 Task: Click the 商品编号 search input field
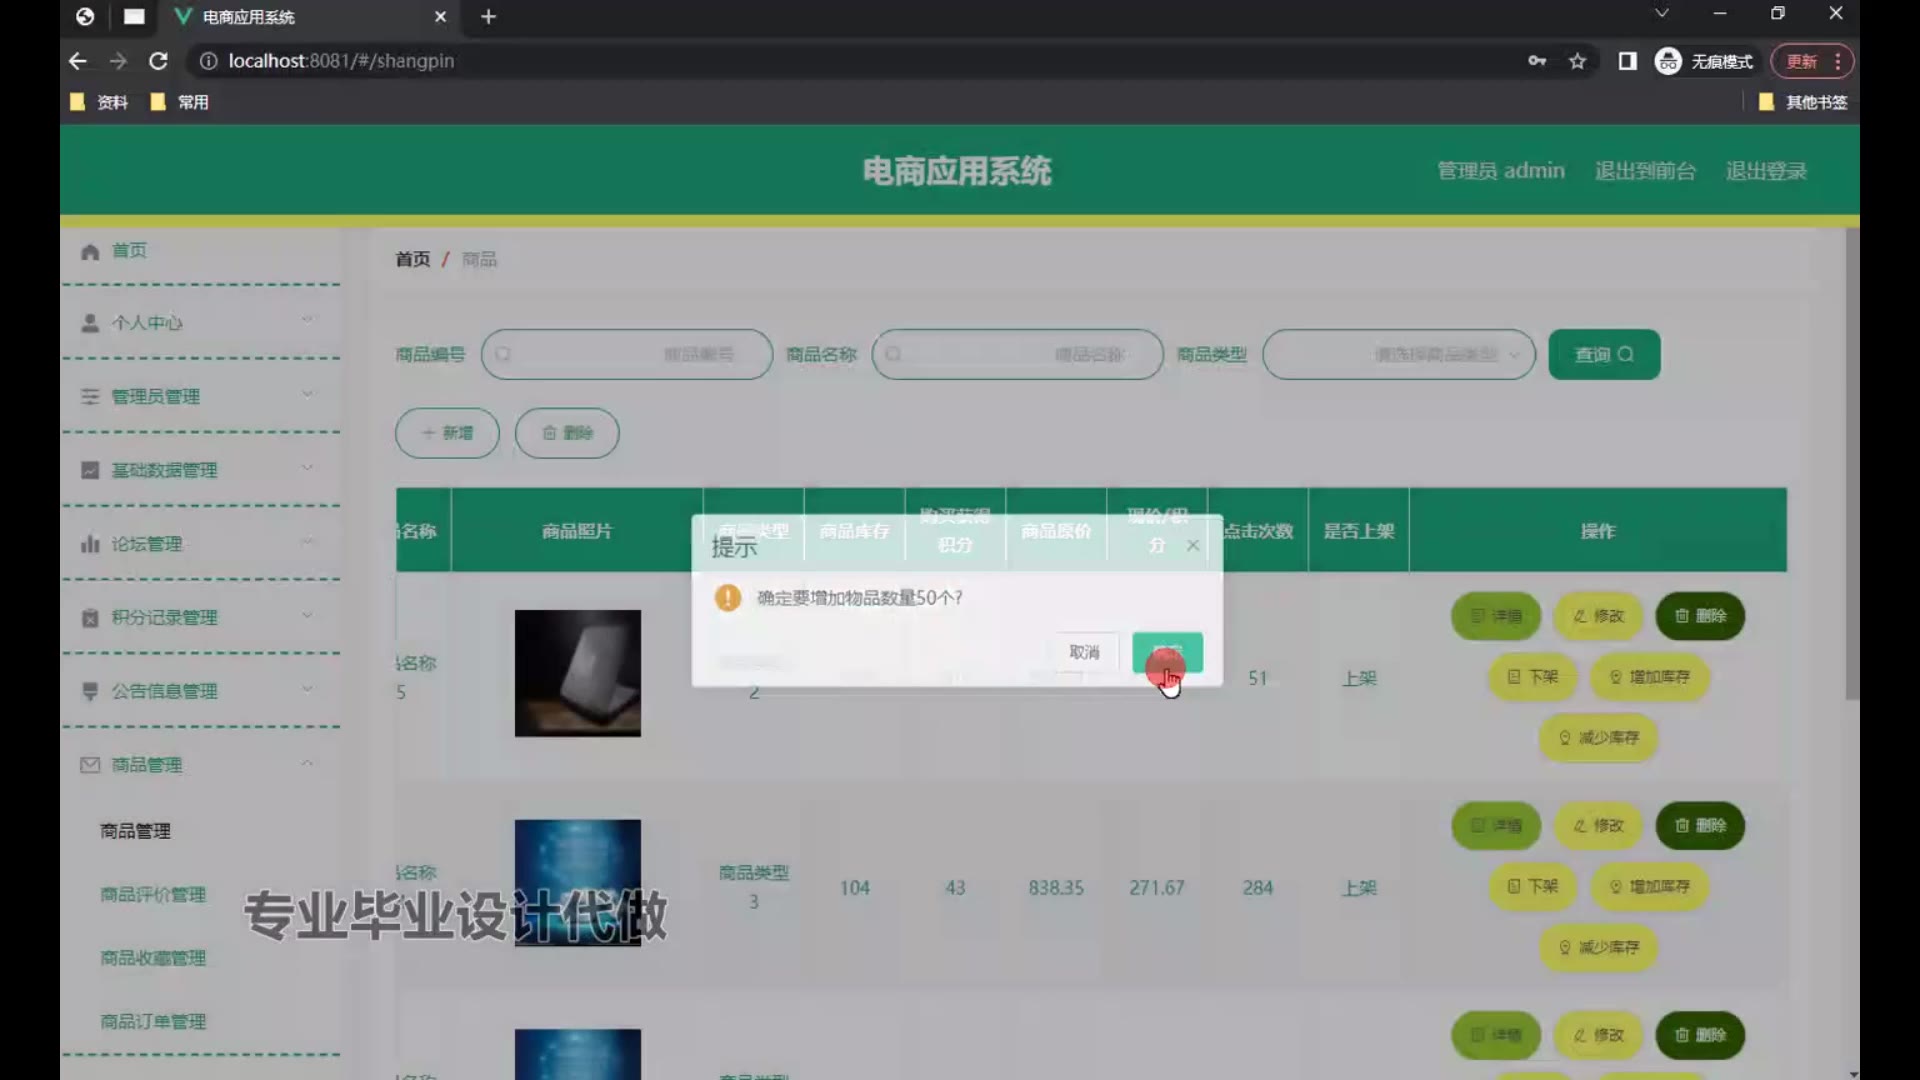click(626, 354)
